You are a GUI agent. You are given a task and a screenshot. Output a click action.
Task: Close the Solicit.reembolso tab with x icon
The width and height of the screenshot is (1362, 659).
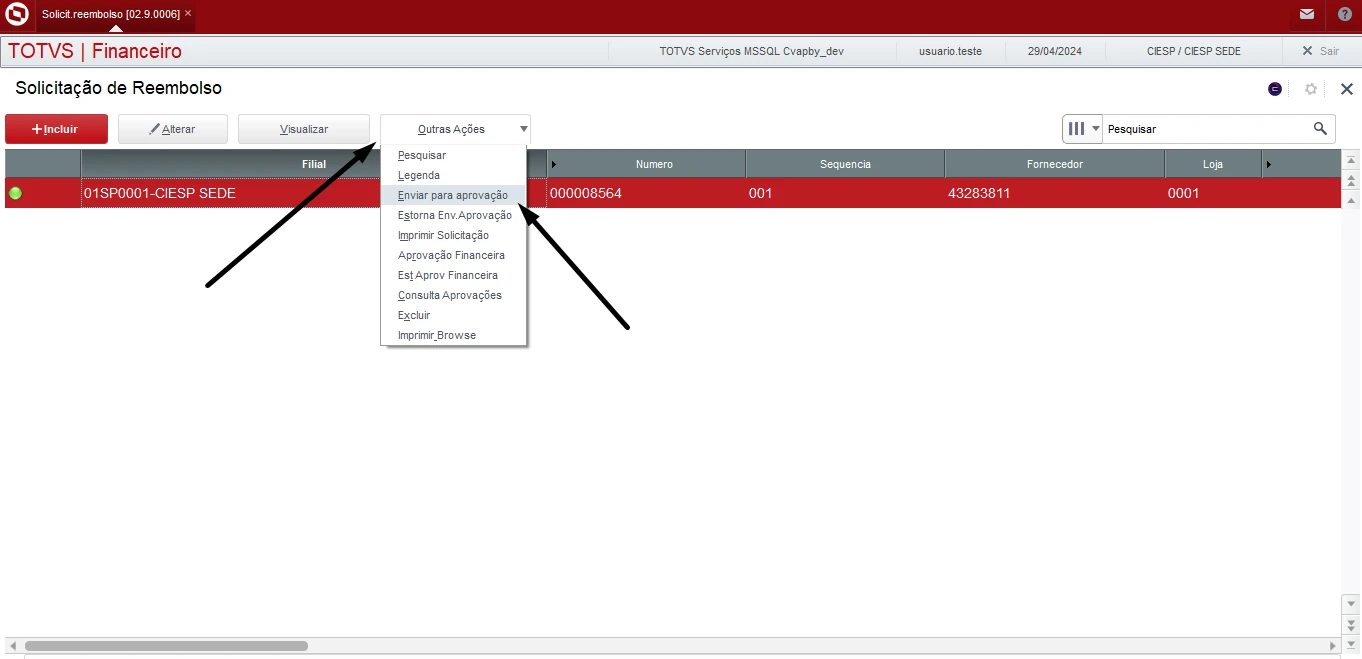(188, 13)
